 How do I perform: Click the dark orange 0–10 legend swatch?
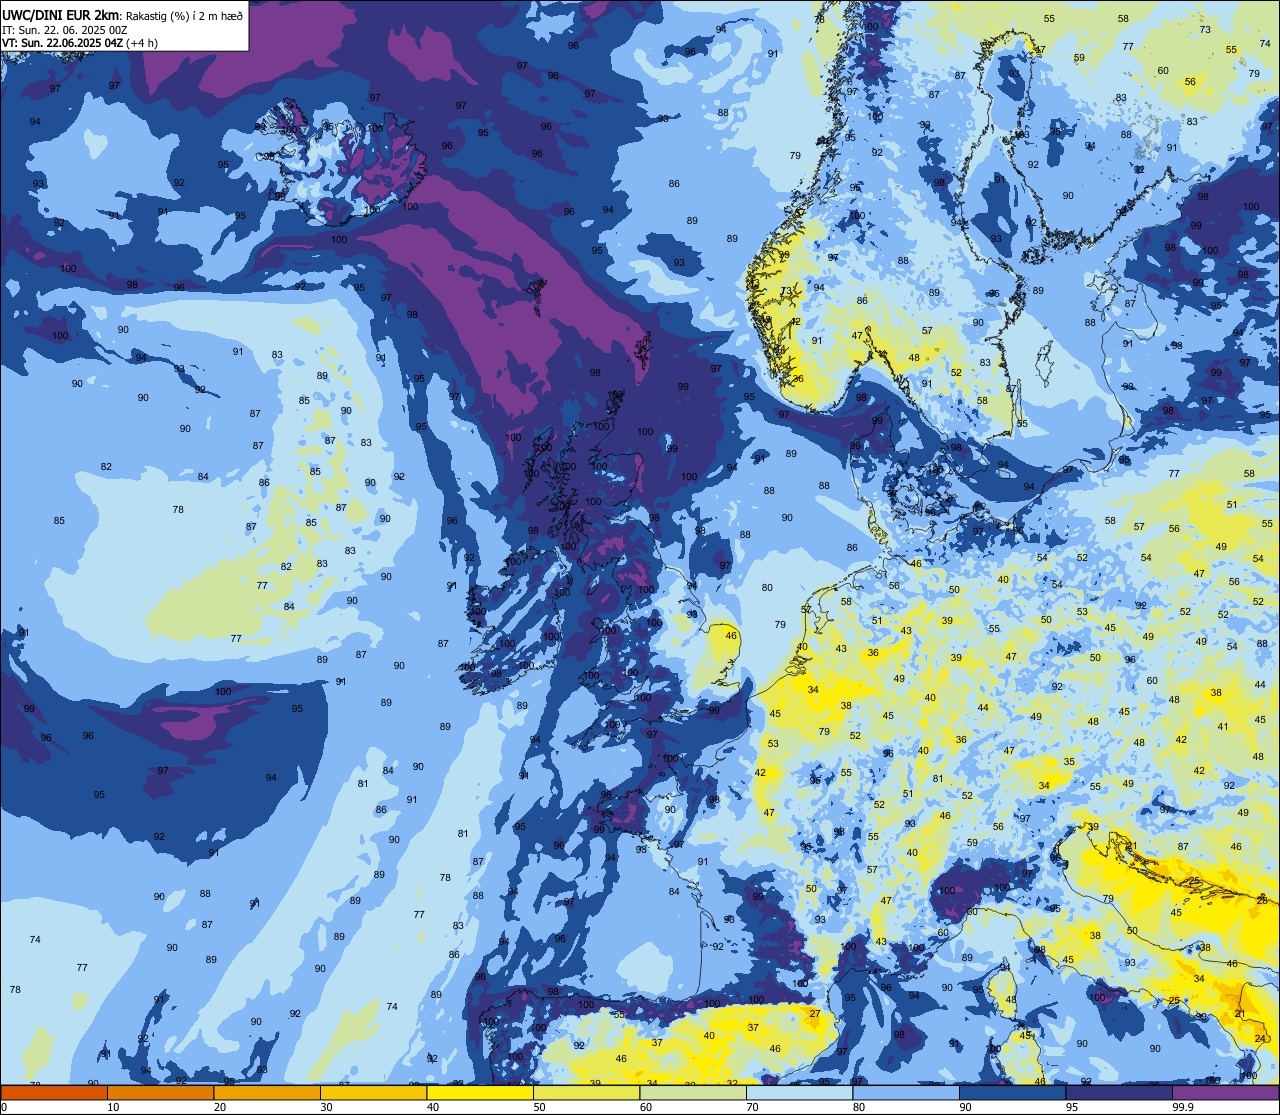click(54, 1092)
